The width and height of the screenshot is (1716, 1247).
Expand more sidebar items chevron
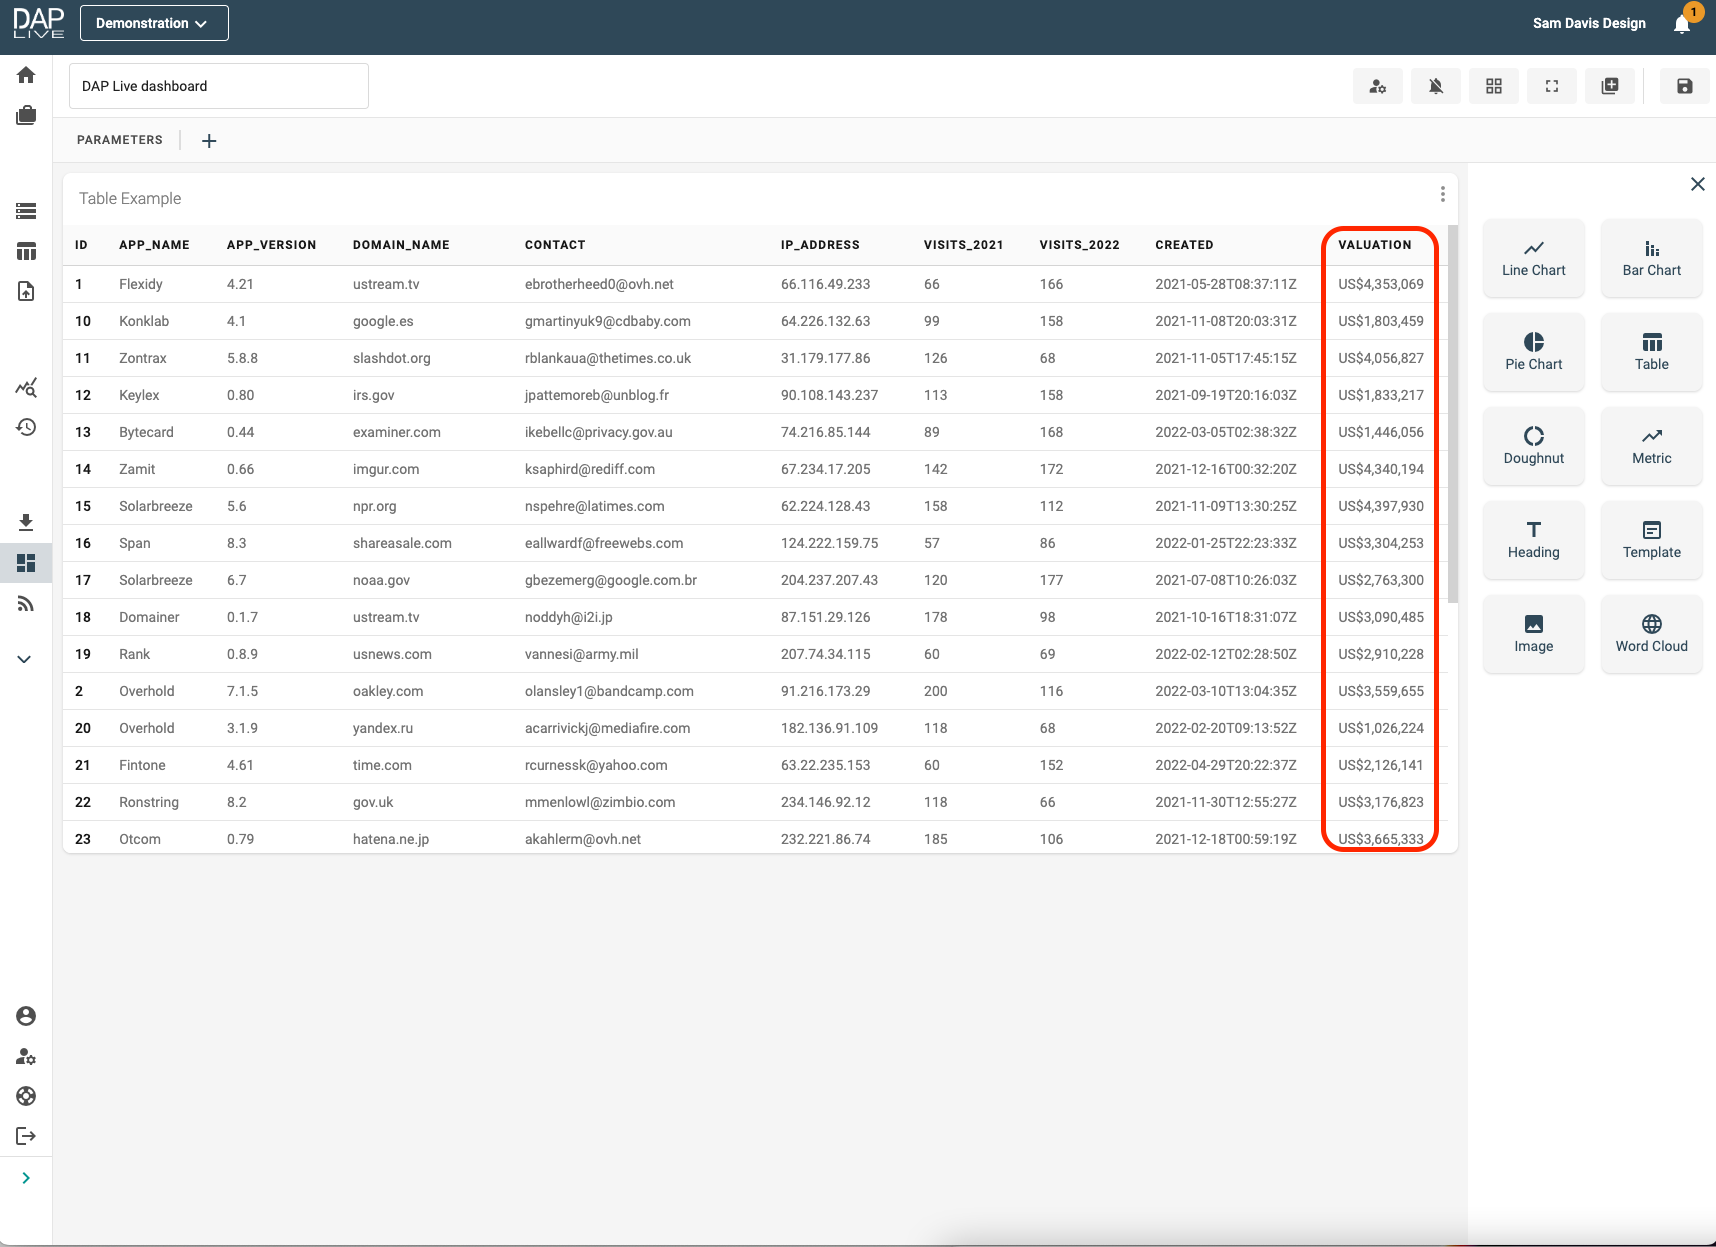[x=25, y=659]
